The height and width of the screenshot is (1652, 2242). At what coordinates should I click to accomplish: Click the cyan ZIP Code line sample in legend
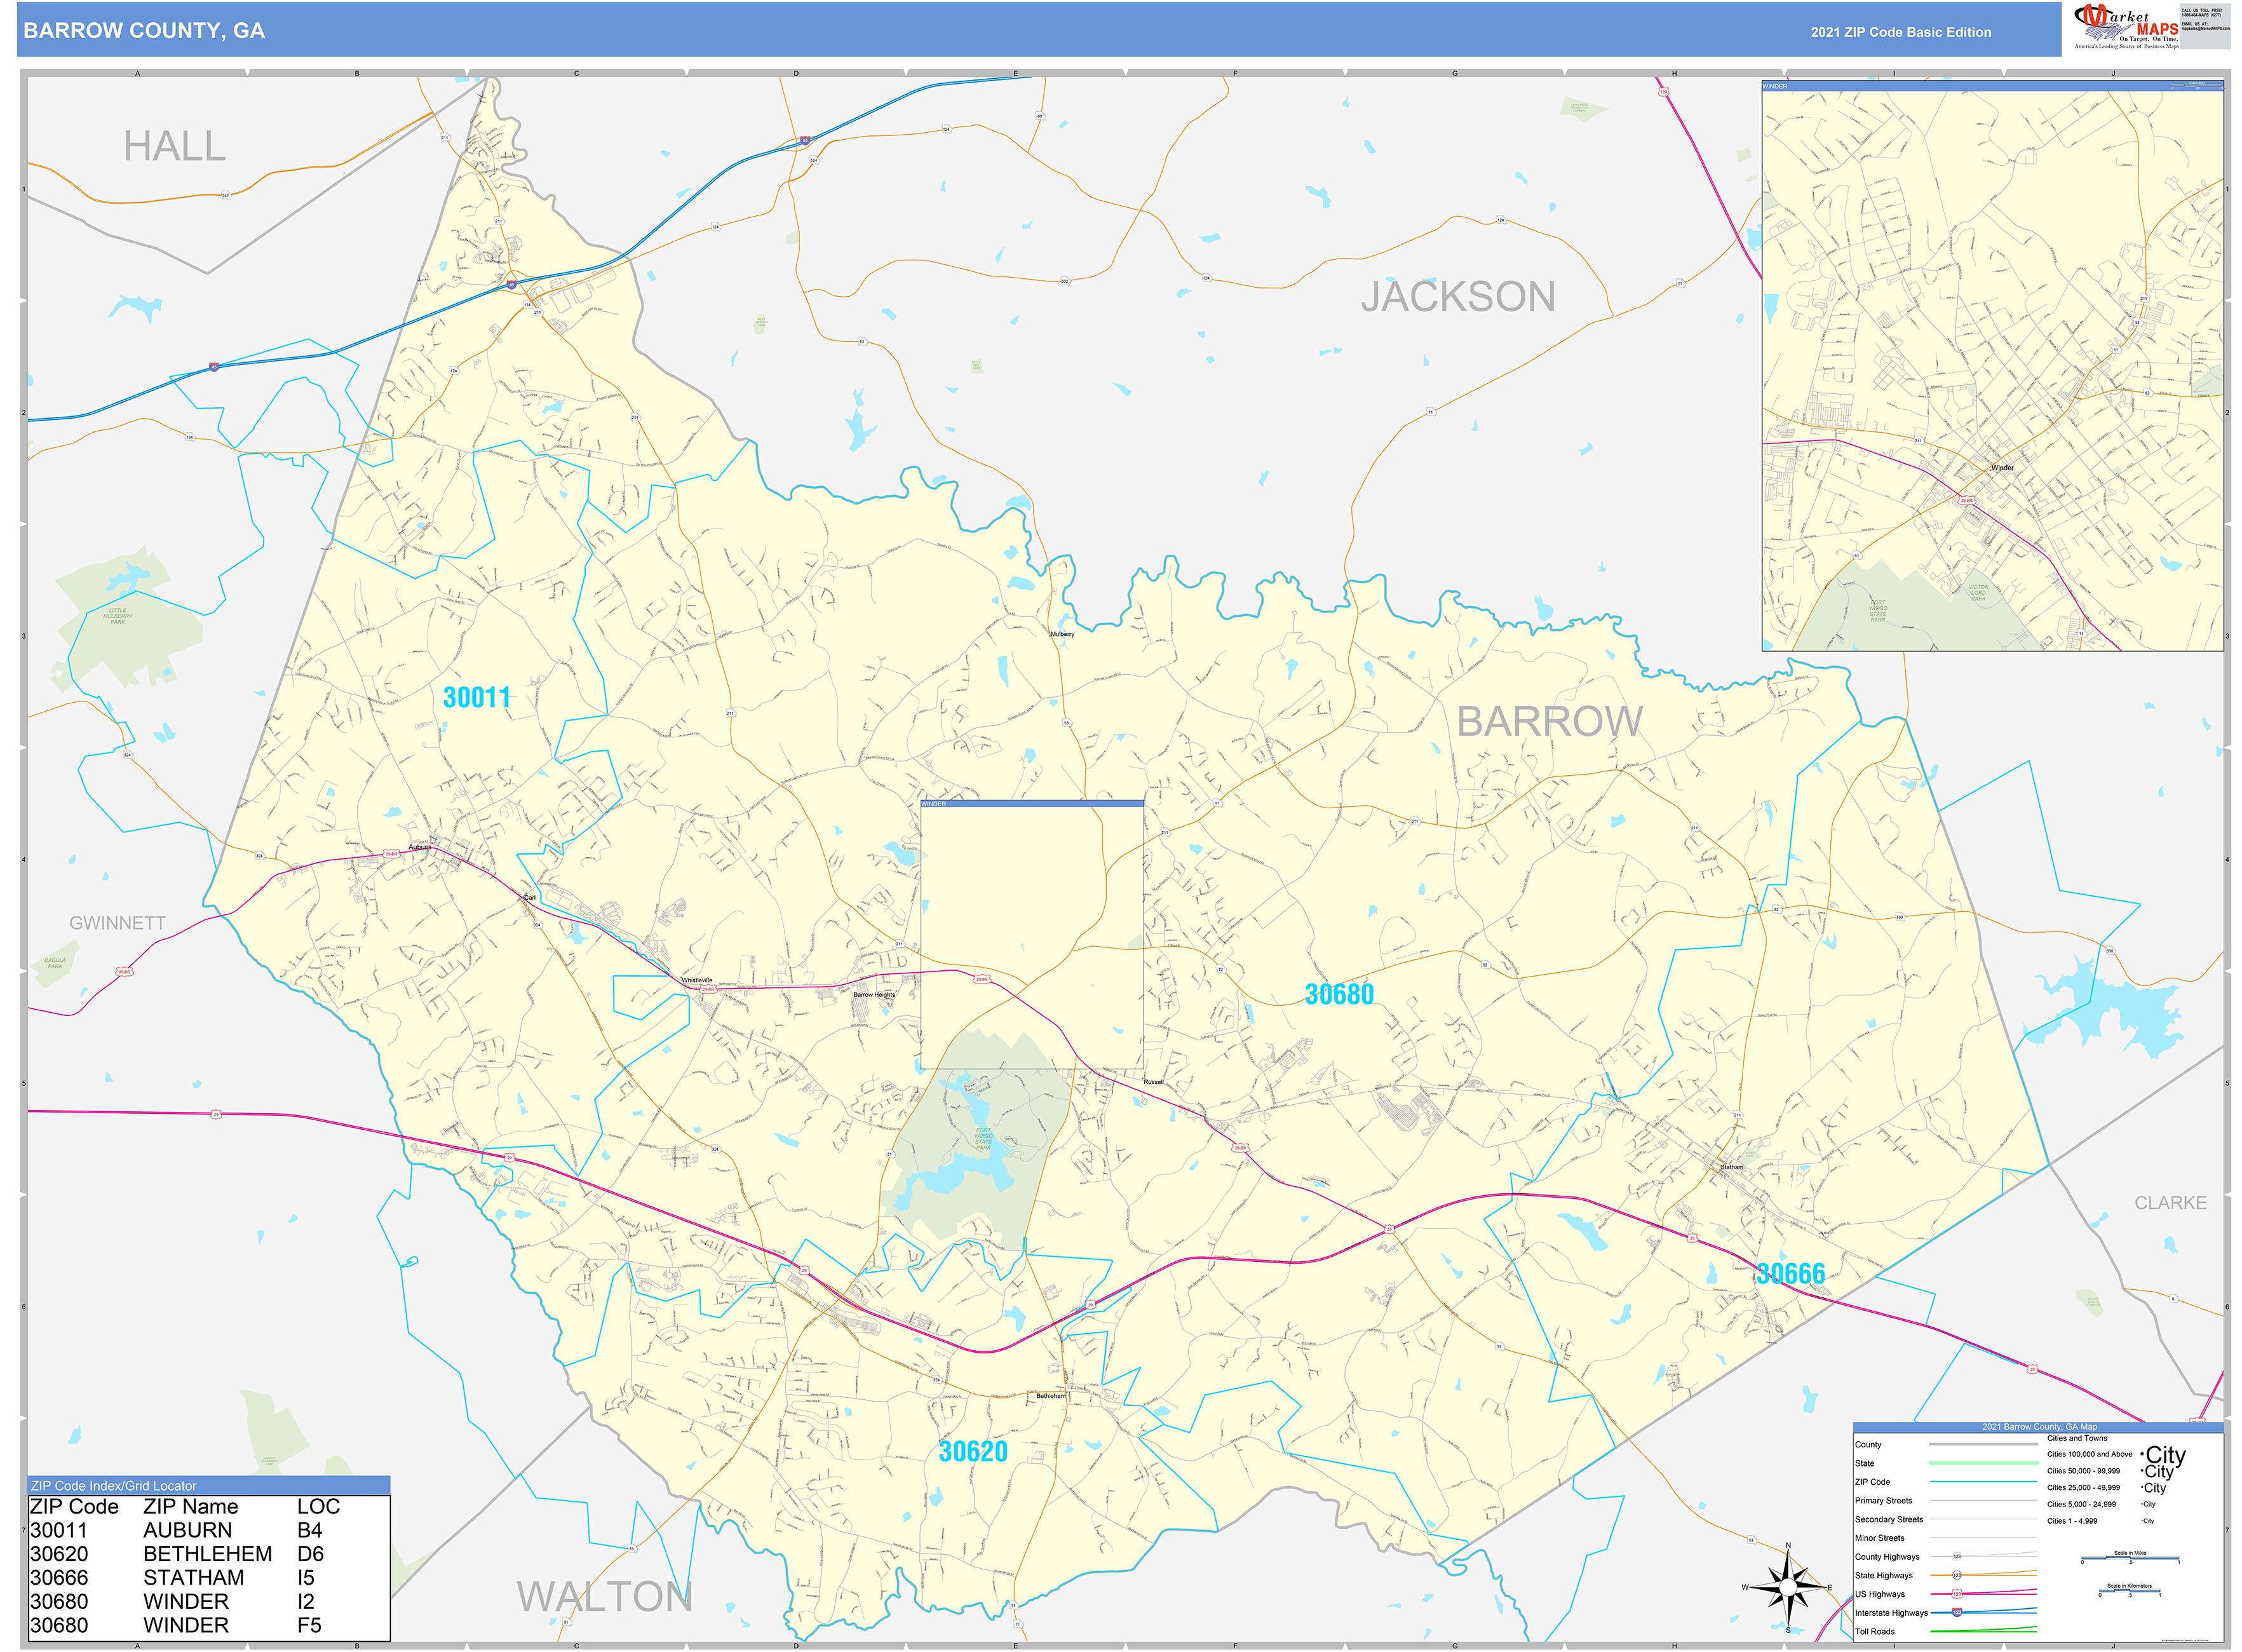click(1983, 1482)
